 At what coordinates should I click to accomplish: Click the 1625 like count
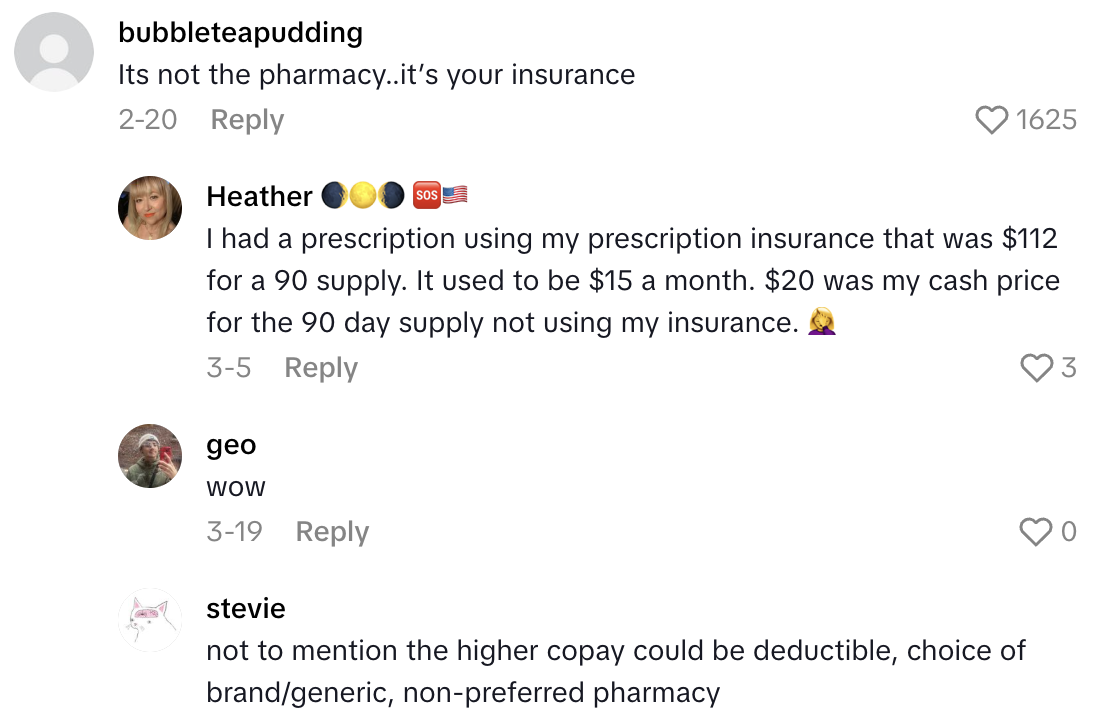tap(1044, 119)
